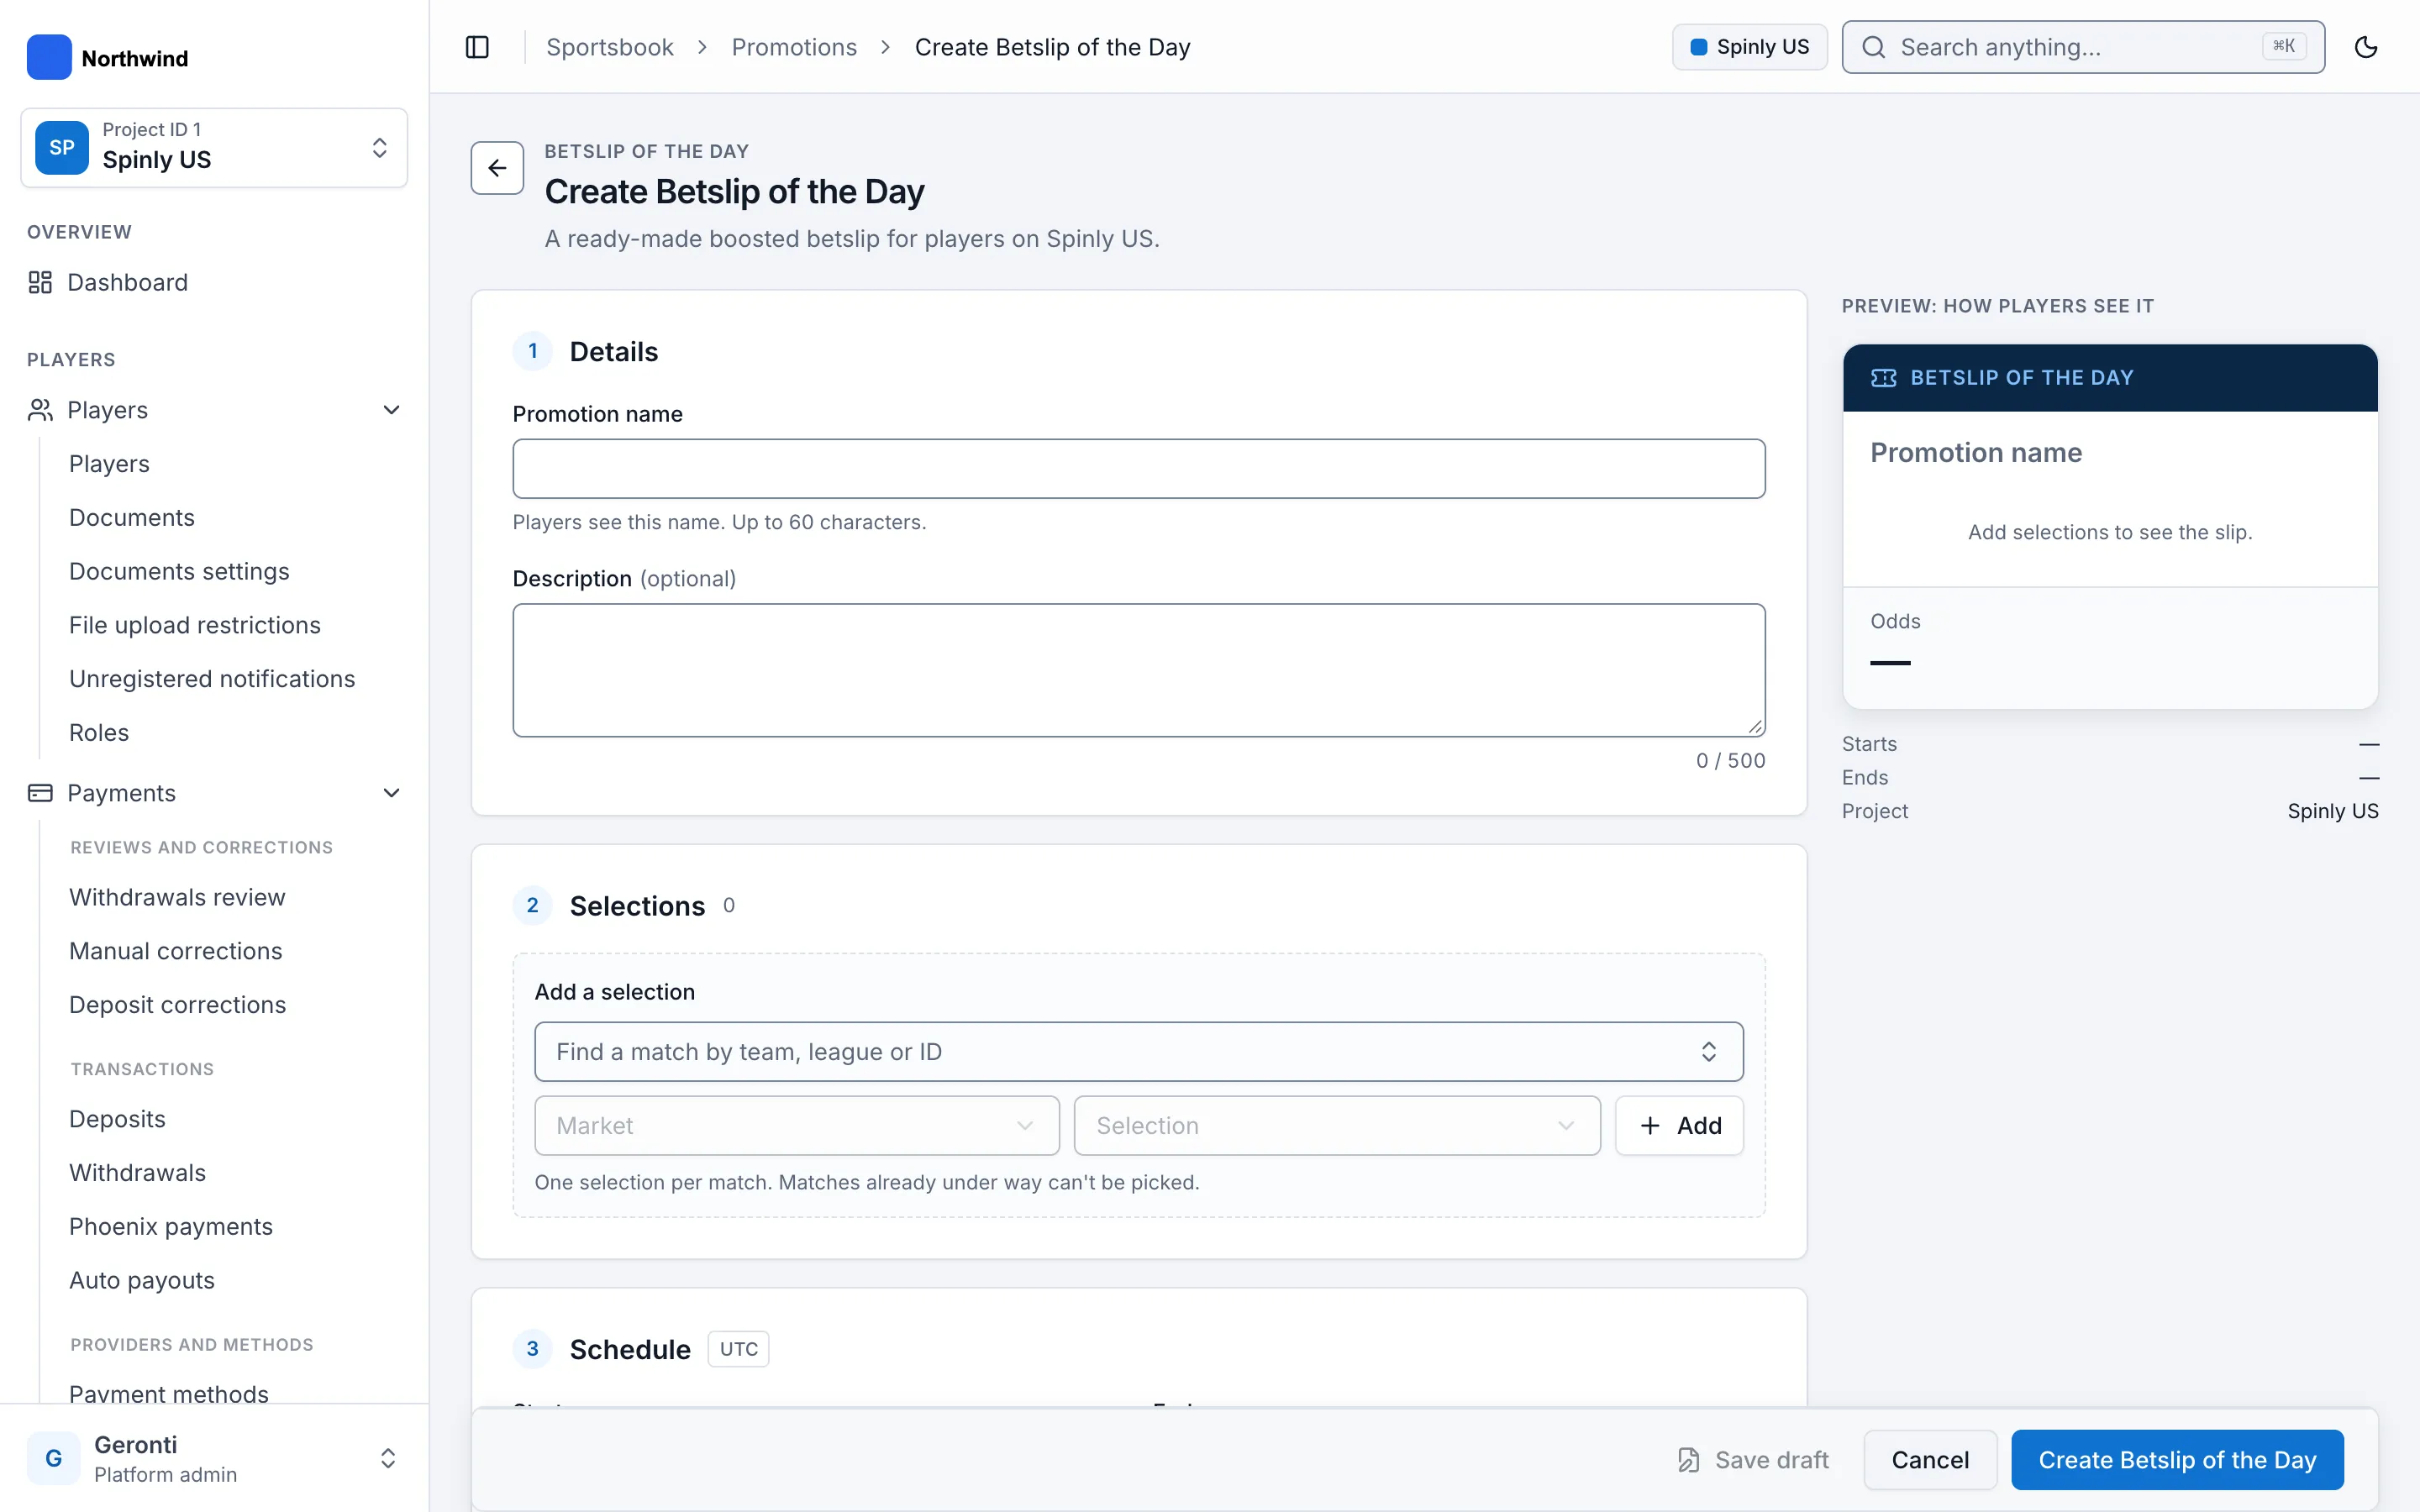
Task: Click the back arrow button
Action: click(497, 168)
